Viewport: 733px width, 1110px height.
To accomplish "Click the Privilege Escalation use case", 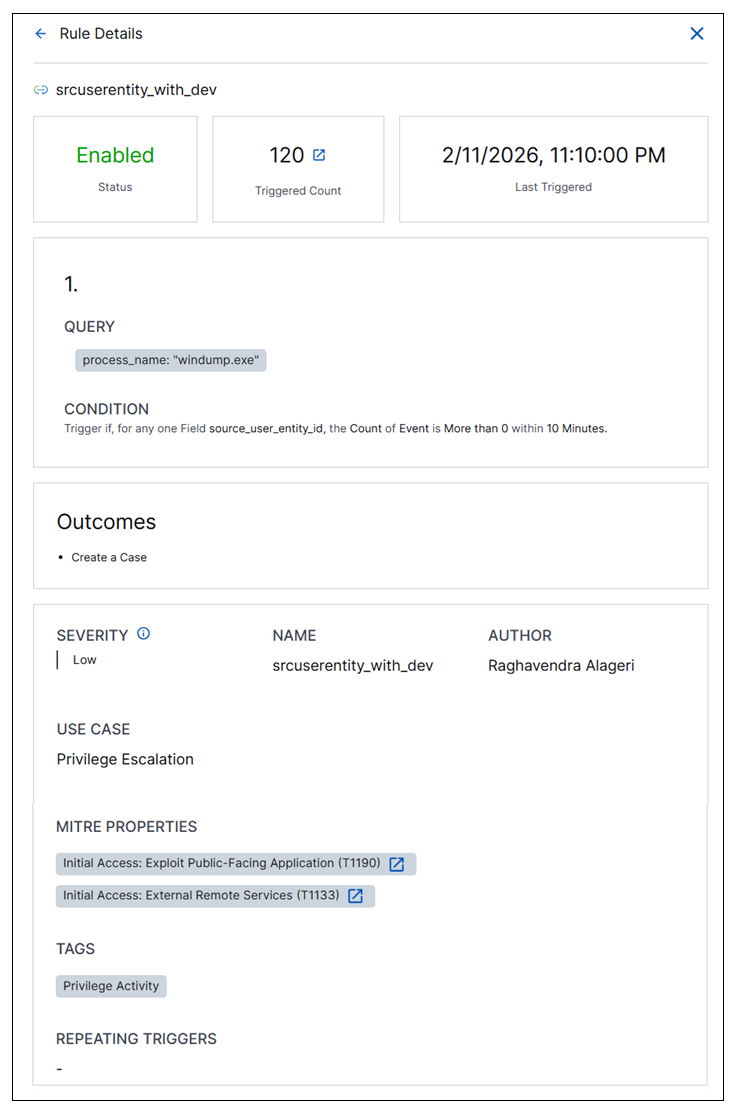I will tap(125, 759).
